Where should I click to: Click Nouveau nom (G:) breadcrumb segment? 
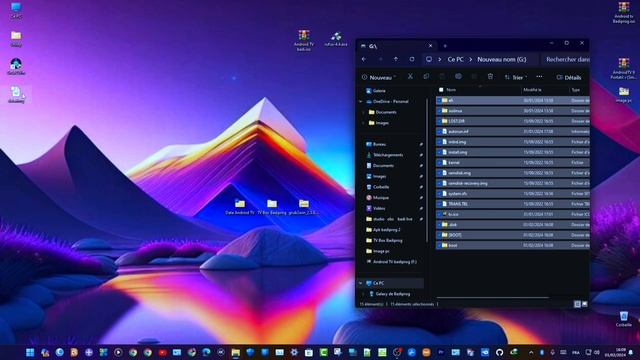point(502,59)
